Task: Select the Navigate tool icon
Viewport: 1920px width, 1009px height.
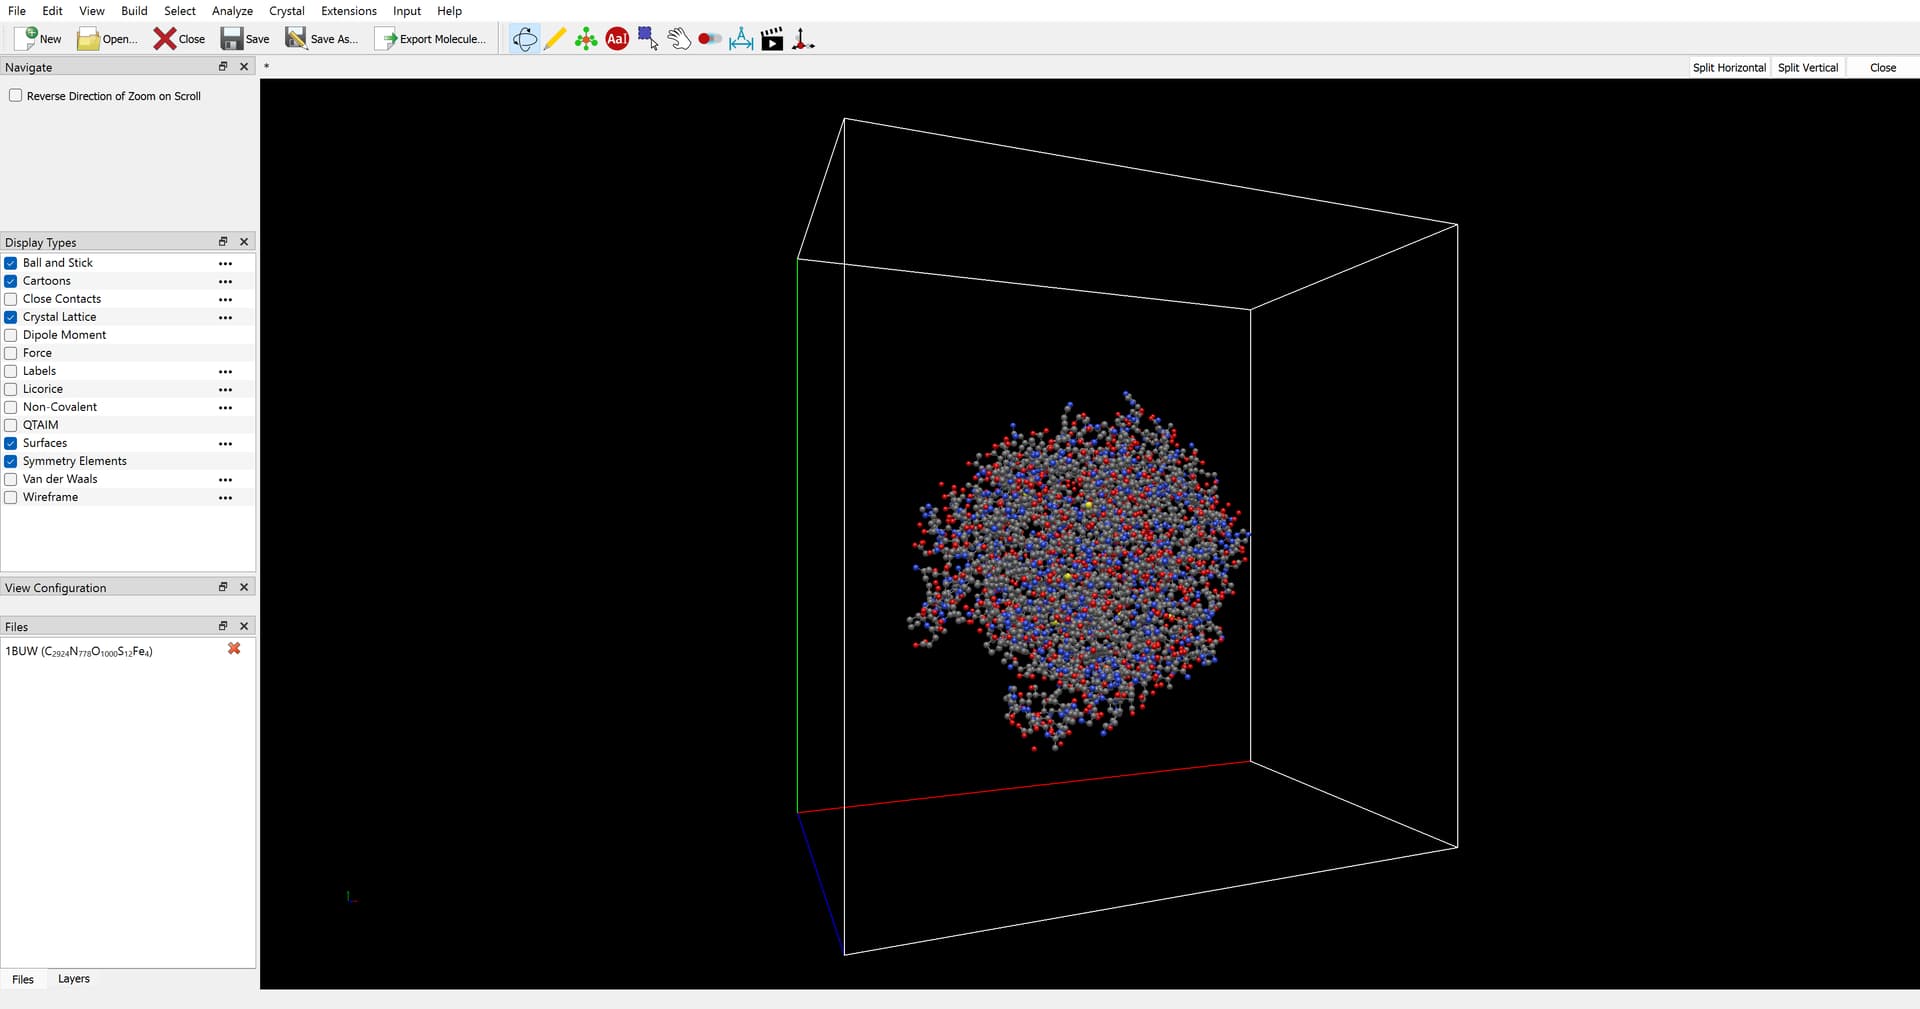Action: [x=524, y=39]
